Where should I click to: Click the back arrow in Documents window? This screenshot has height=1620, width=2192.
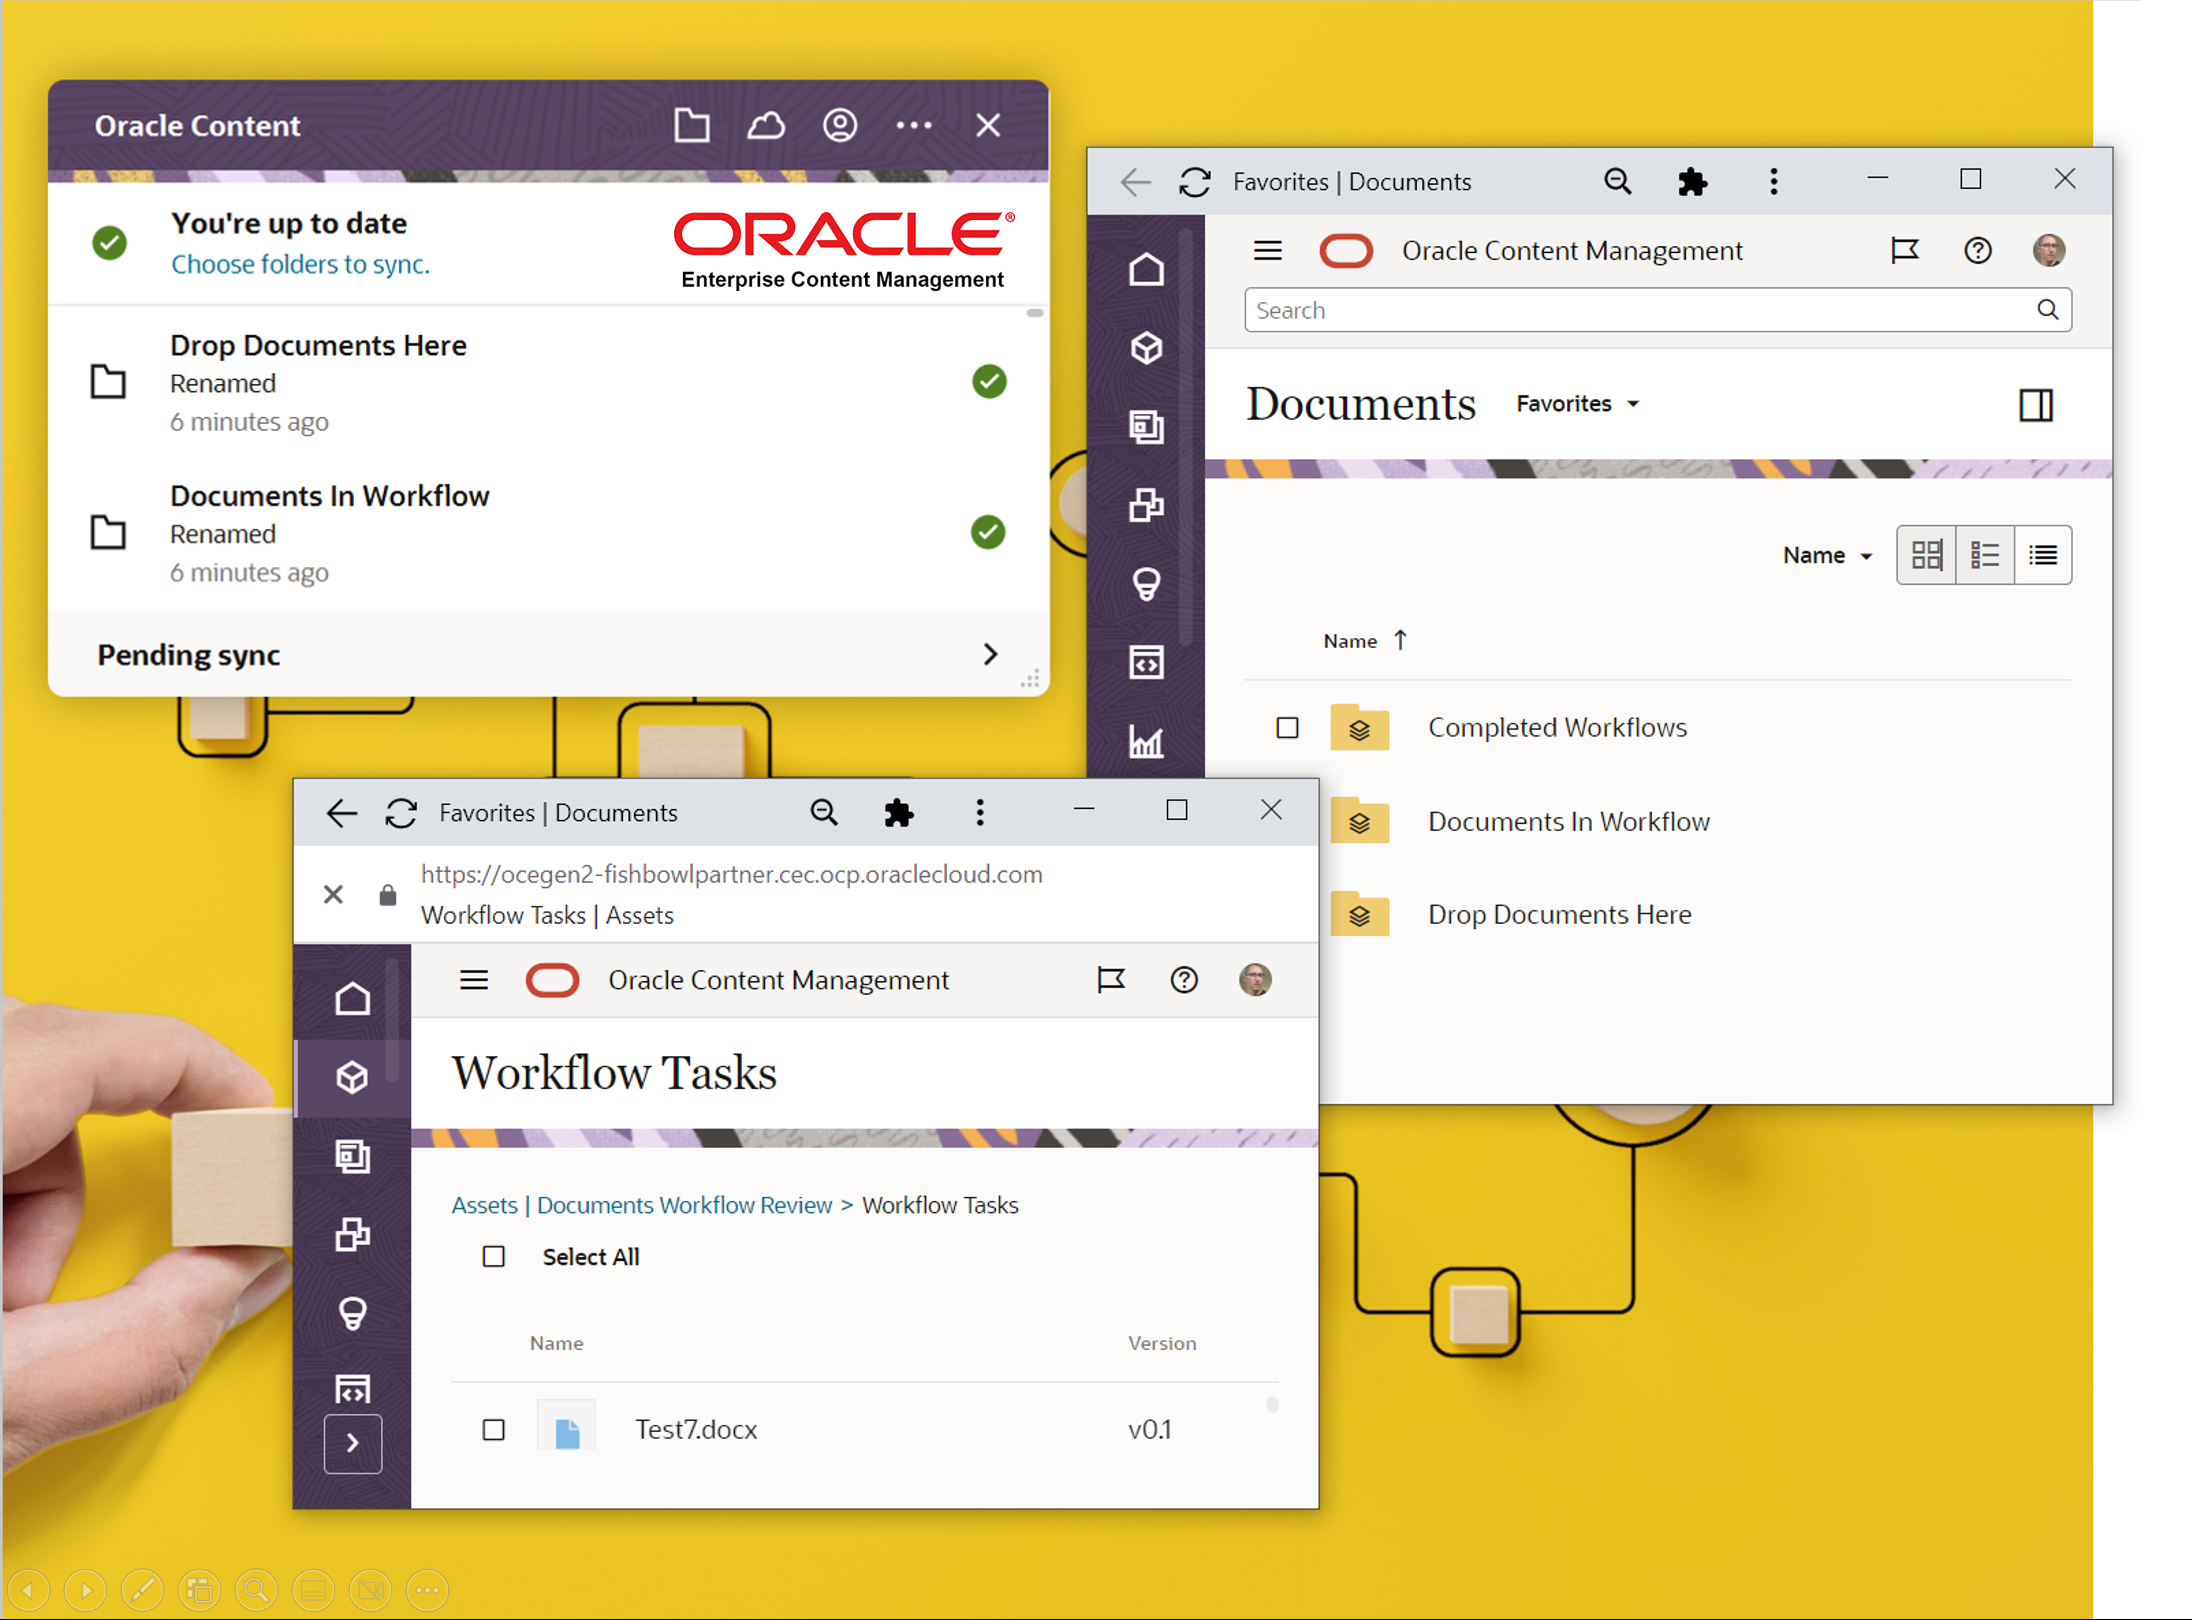(1135, 182)
